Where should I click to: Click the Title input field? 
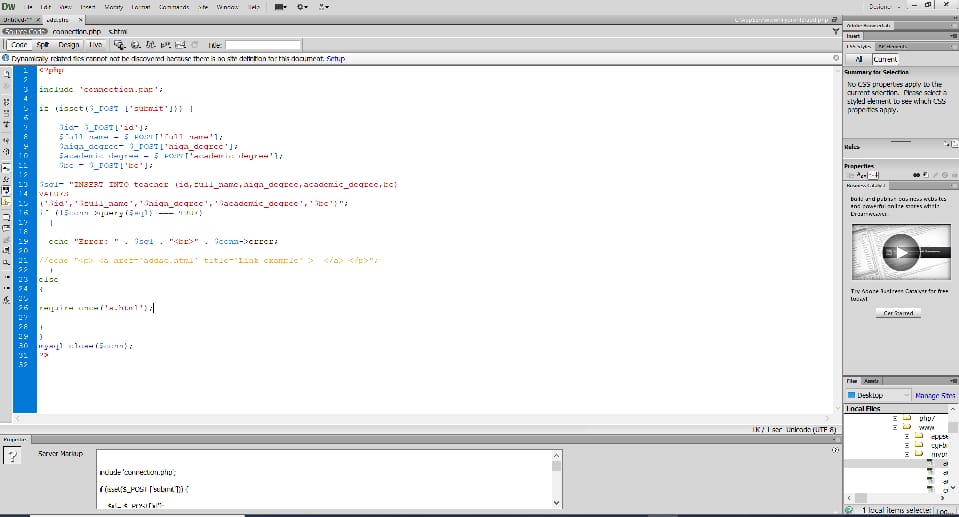263,45
